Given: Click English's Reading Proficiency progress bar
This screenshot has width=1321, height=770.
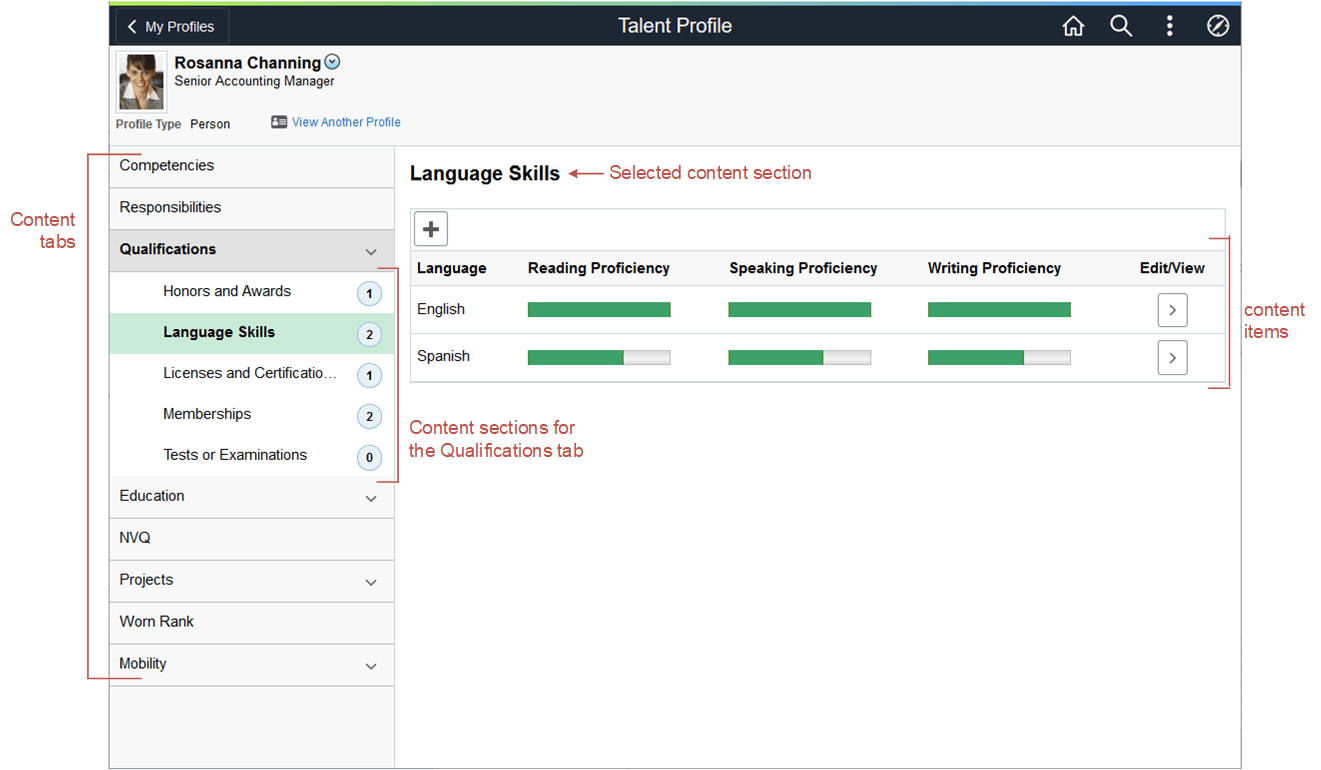Looking at the screenshot, I should 598,309.
